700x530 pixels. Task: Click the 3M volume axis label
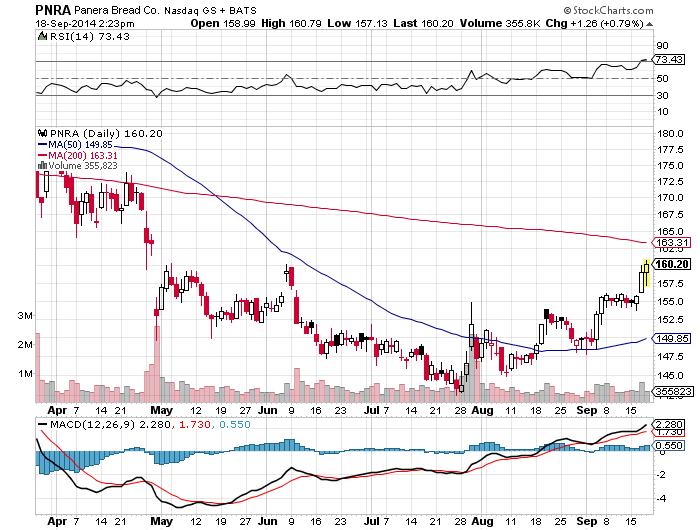(x=25, y=316)
